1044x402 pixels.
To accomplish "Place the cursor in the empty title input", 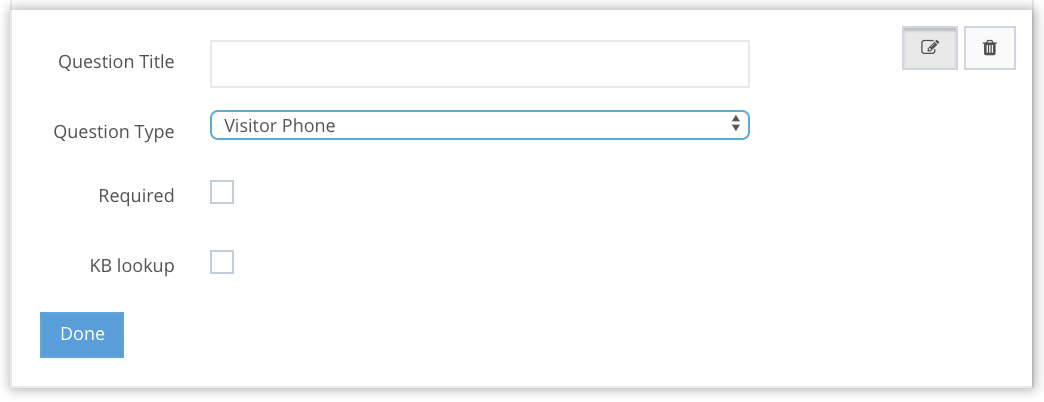I will [479, 64].
